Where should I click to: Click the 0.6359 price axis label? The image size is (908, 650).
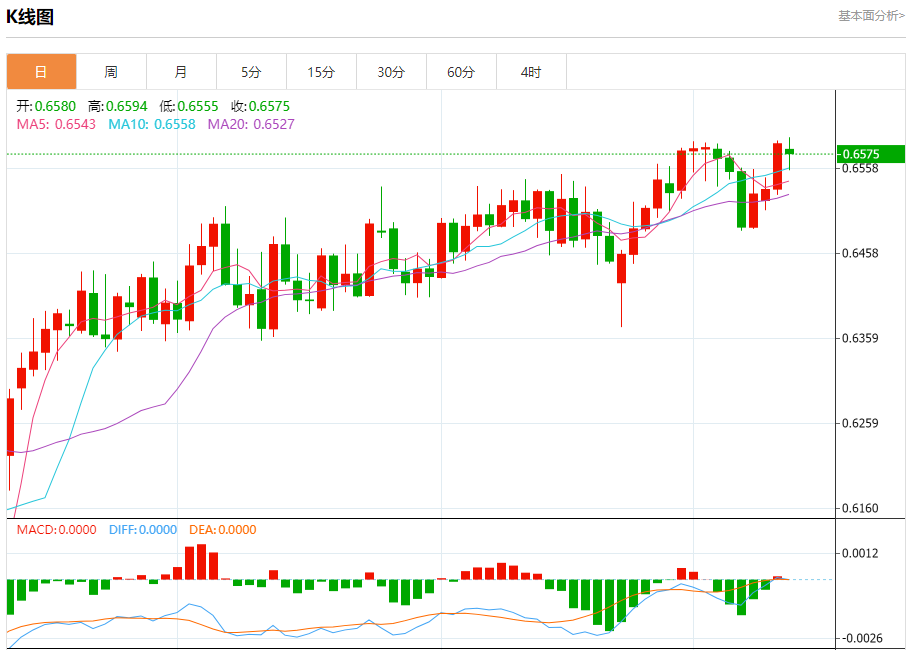click(861, 338)
